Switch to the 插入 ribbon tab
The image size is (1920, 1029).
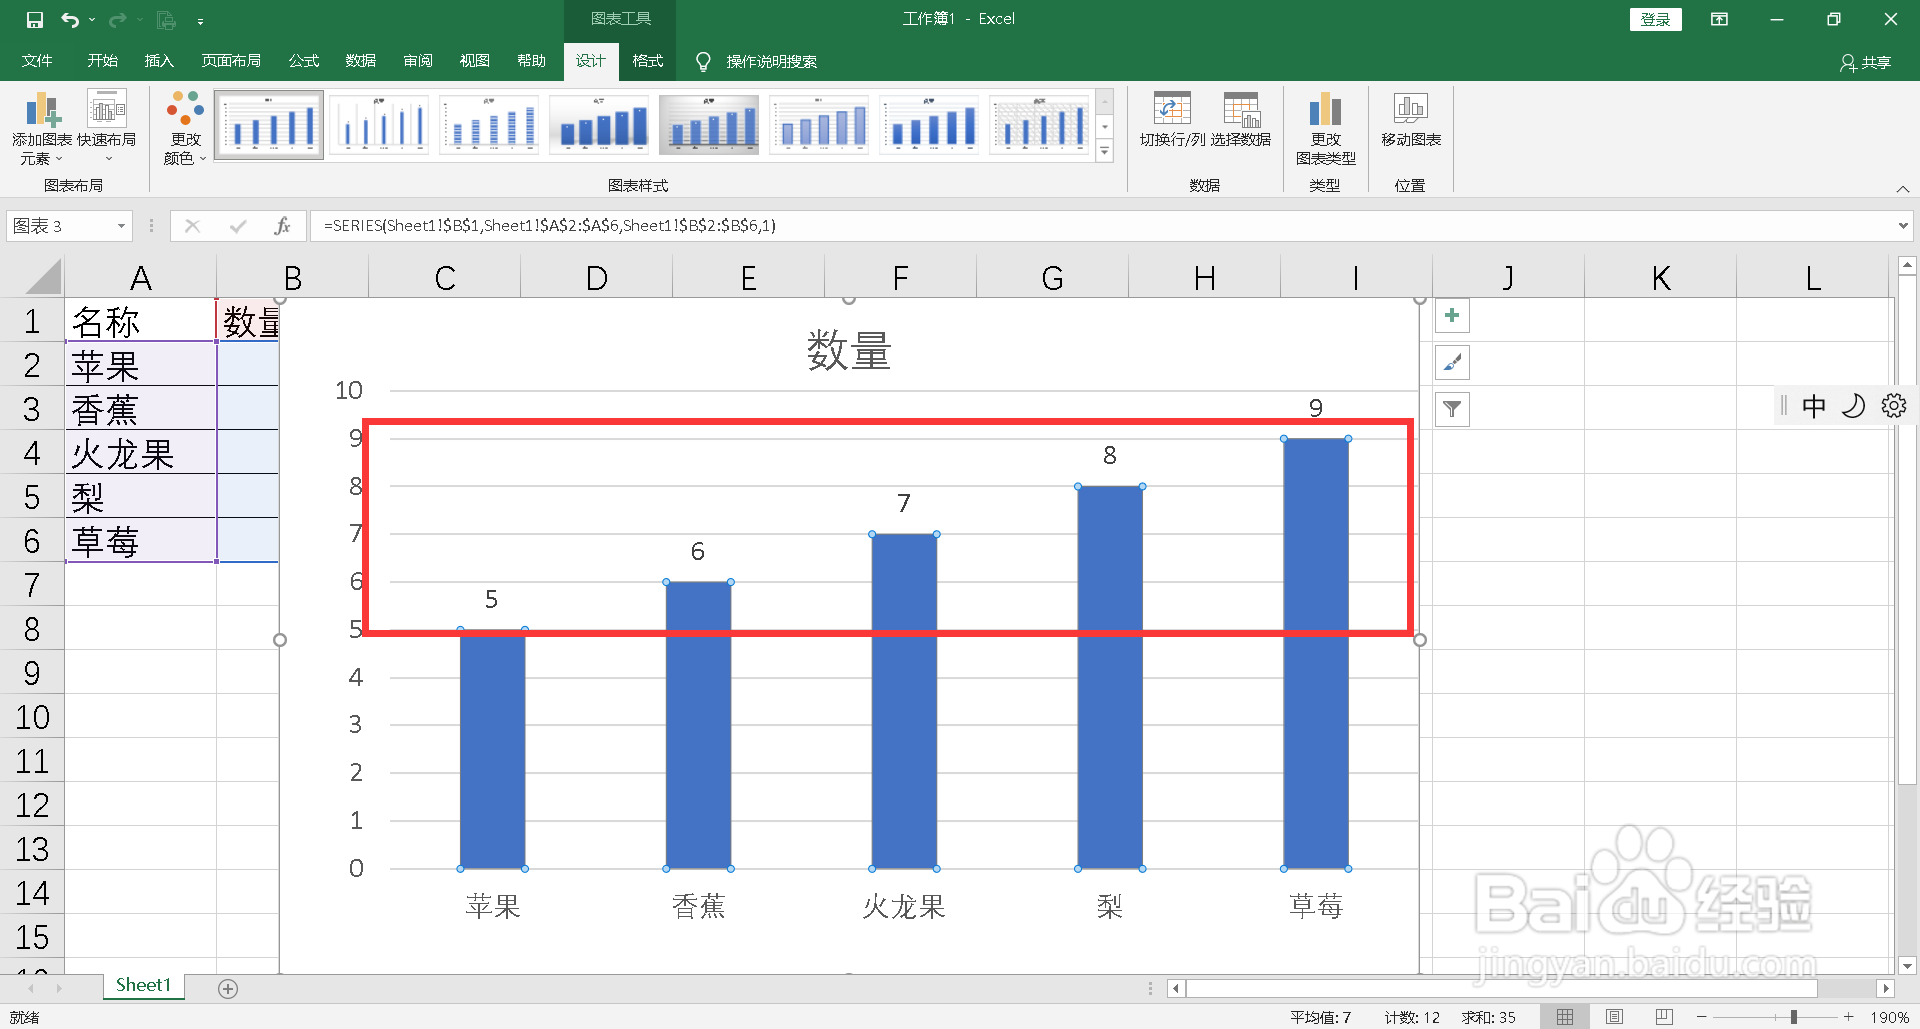coord(158,61)
